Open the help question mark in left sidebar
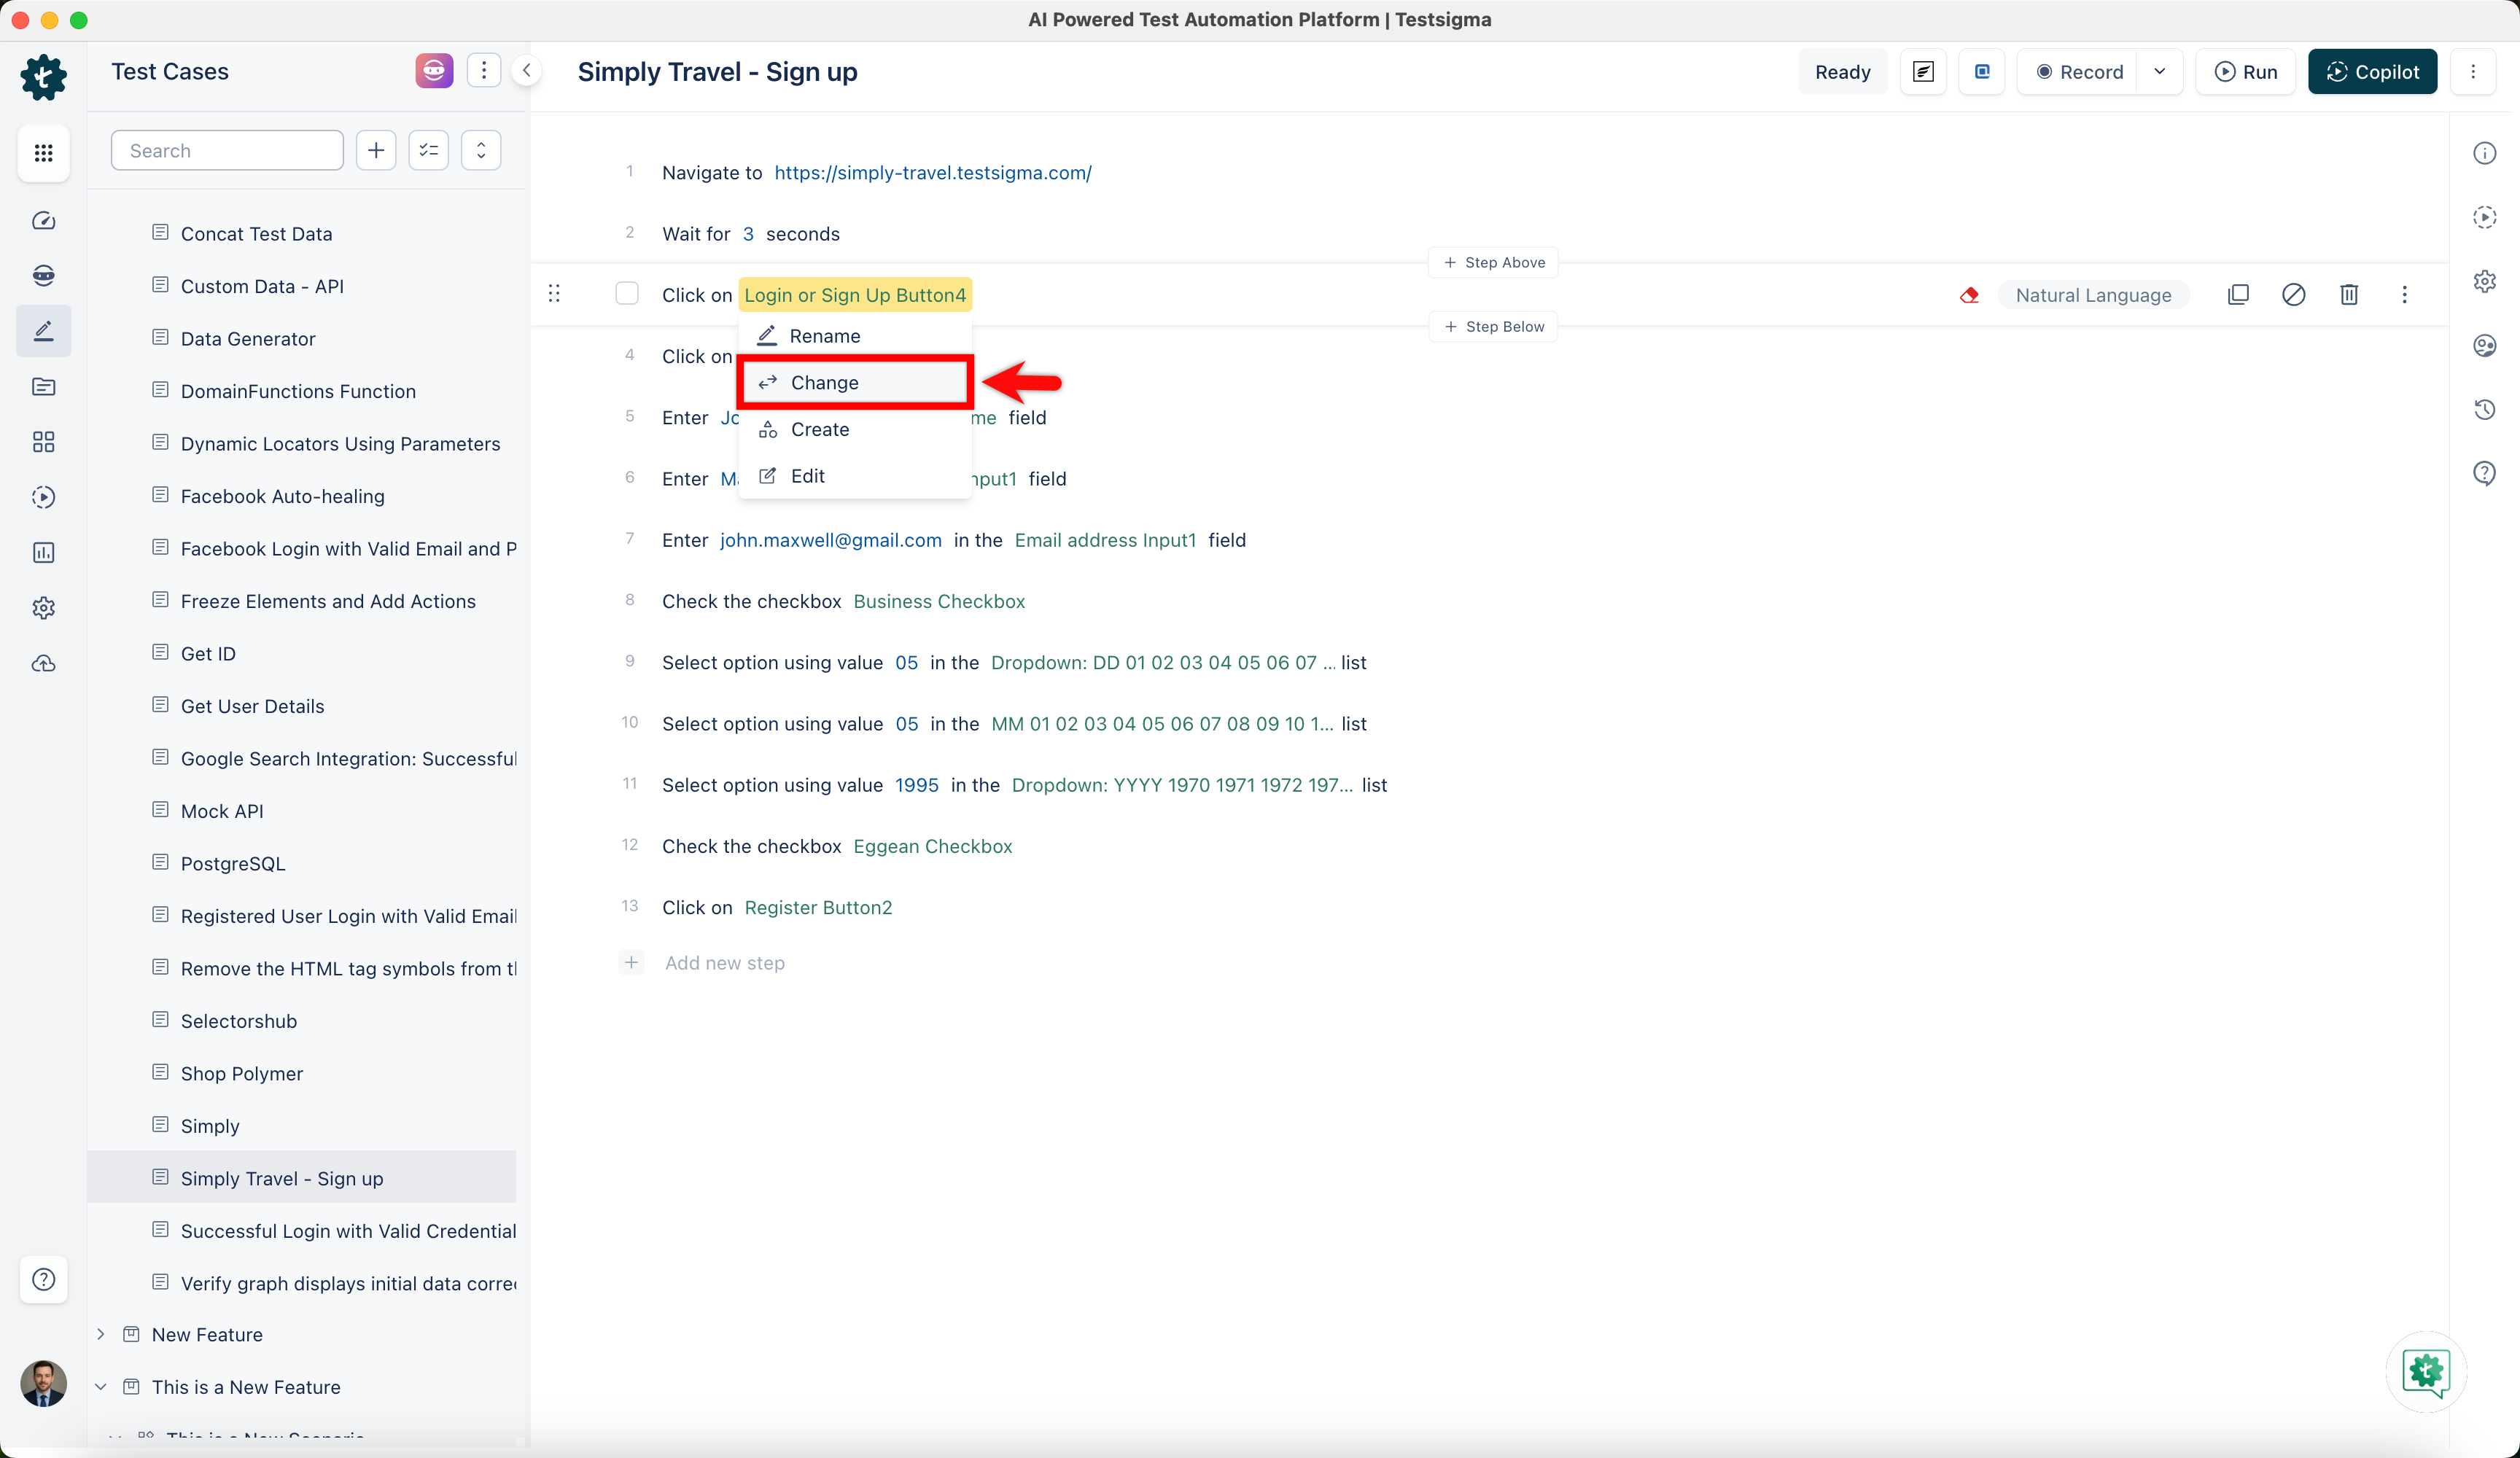This screenshot has height=1458, width=2520. pos(43,1279)
